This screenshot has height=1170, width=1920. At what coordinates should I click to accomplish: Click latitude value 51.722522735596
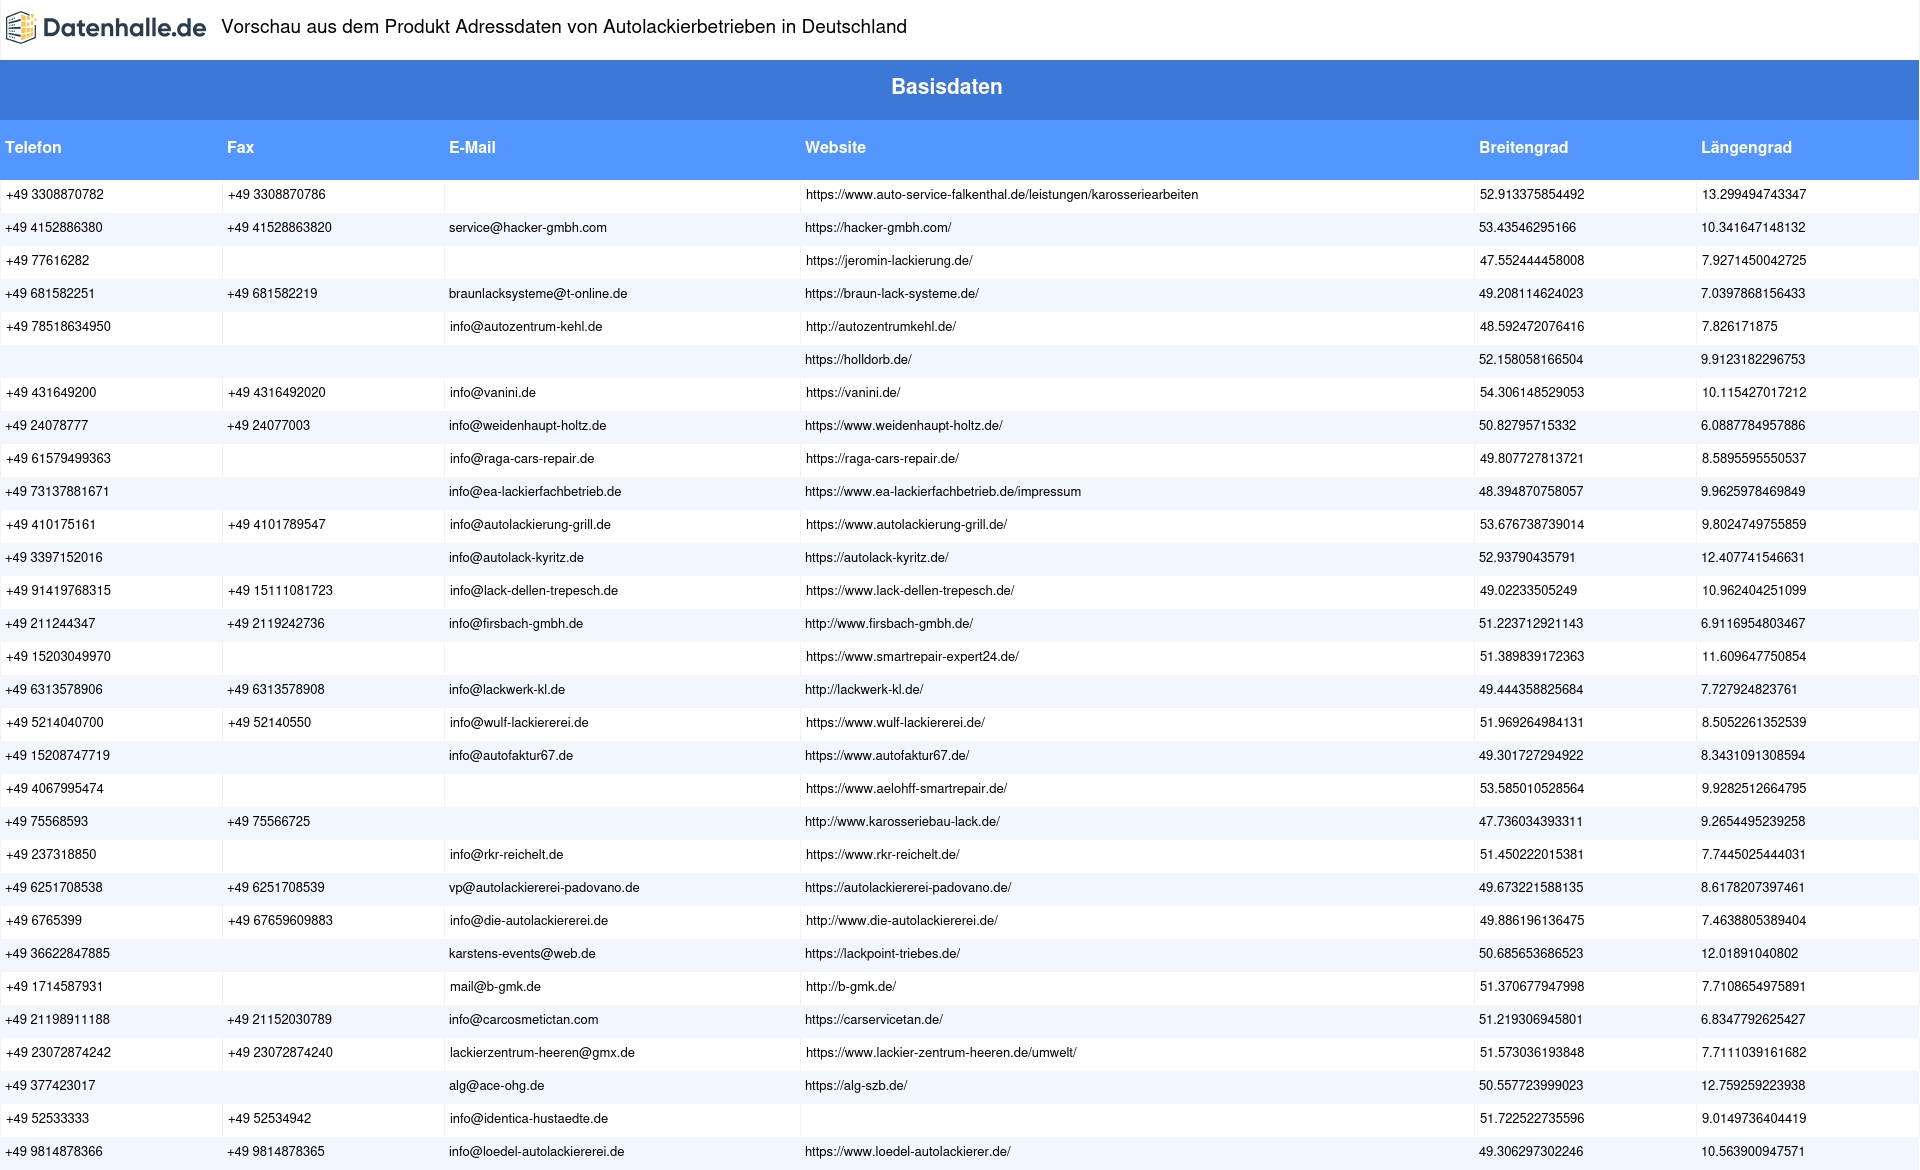[x=1532, y=1119]
